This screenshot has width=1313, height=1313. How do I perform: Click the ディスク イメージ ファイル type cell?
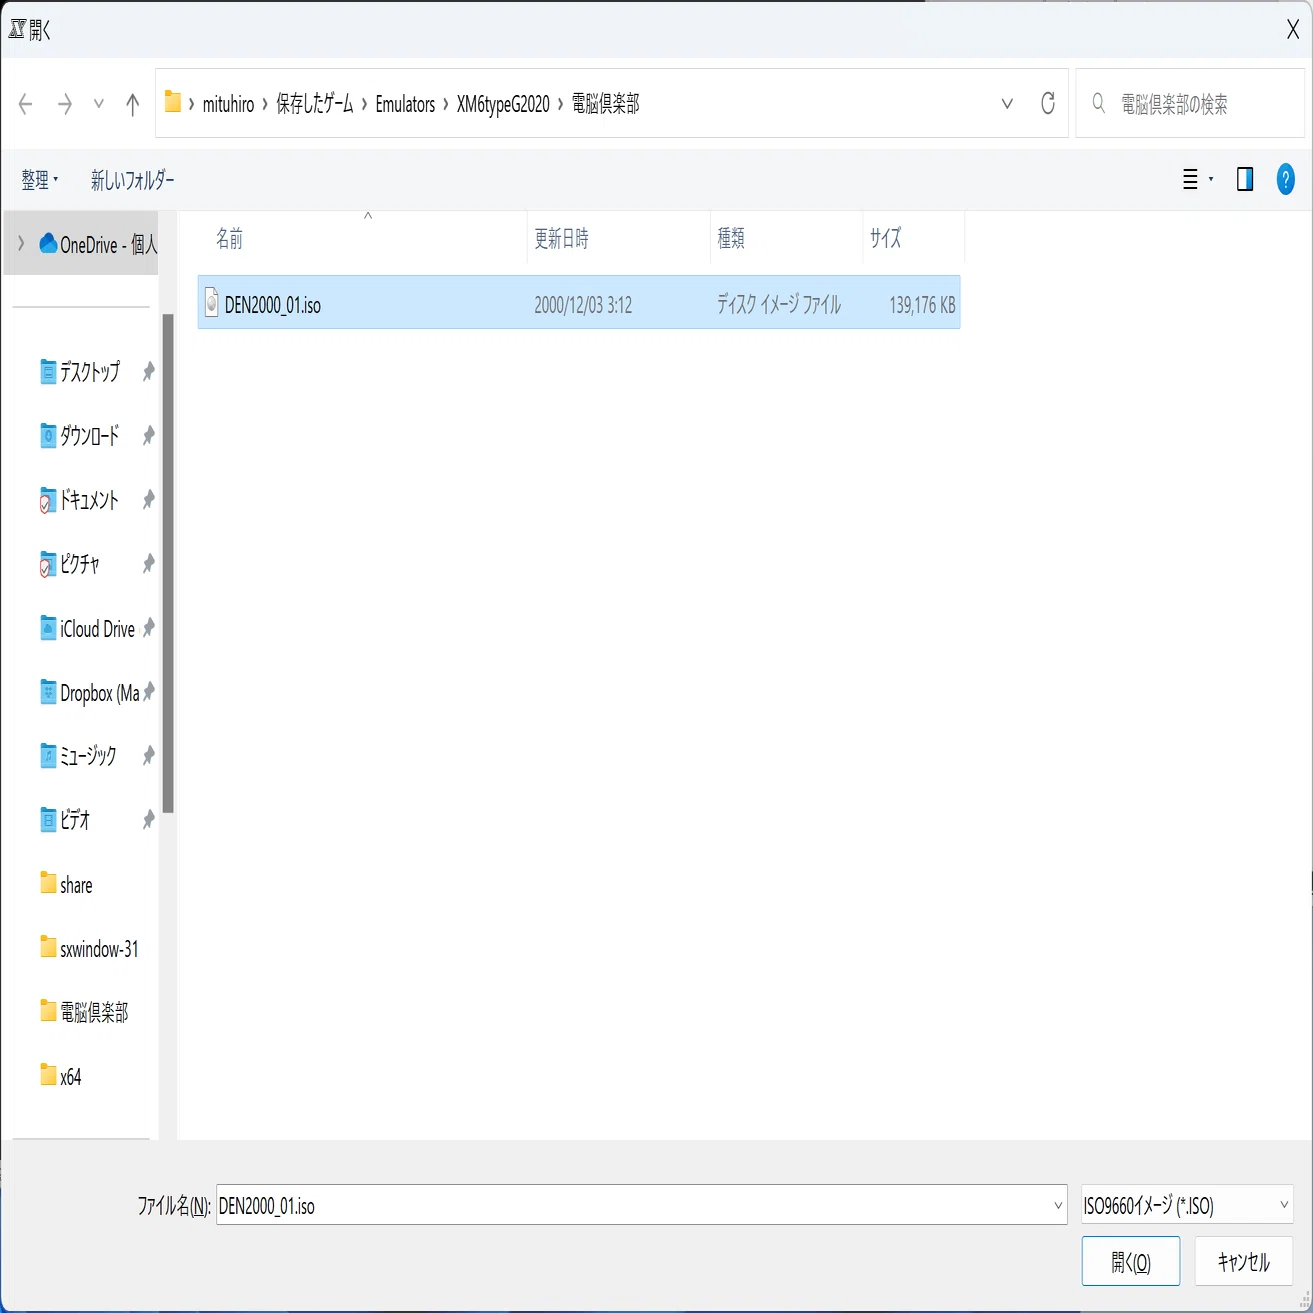pyautogui.click(x=779, y=305)
